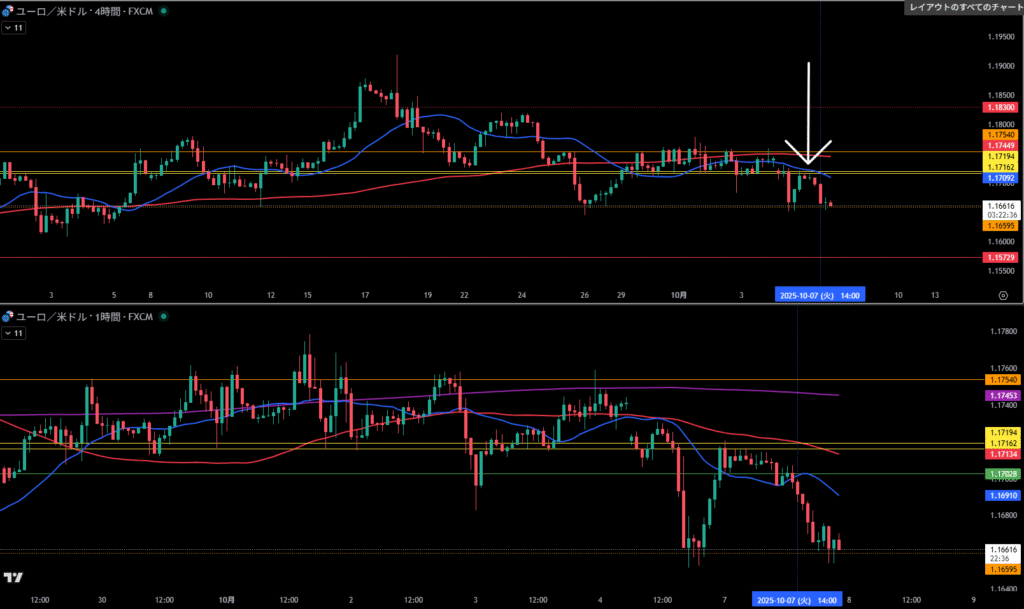
Task: Click the green market status dot on 1-hour chart
Action: (163, 316)
